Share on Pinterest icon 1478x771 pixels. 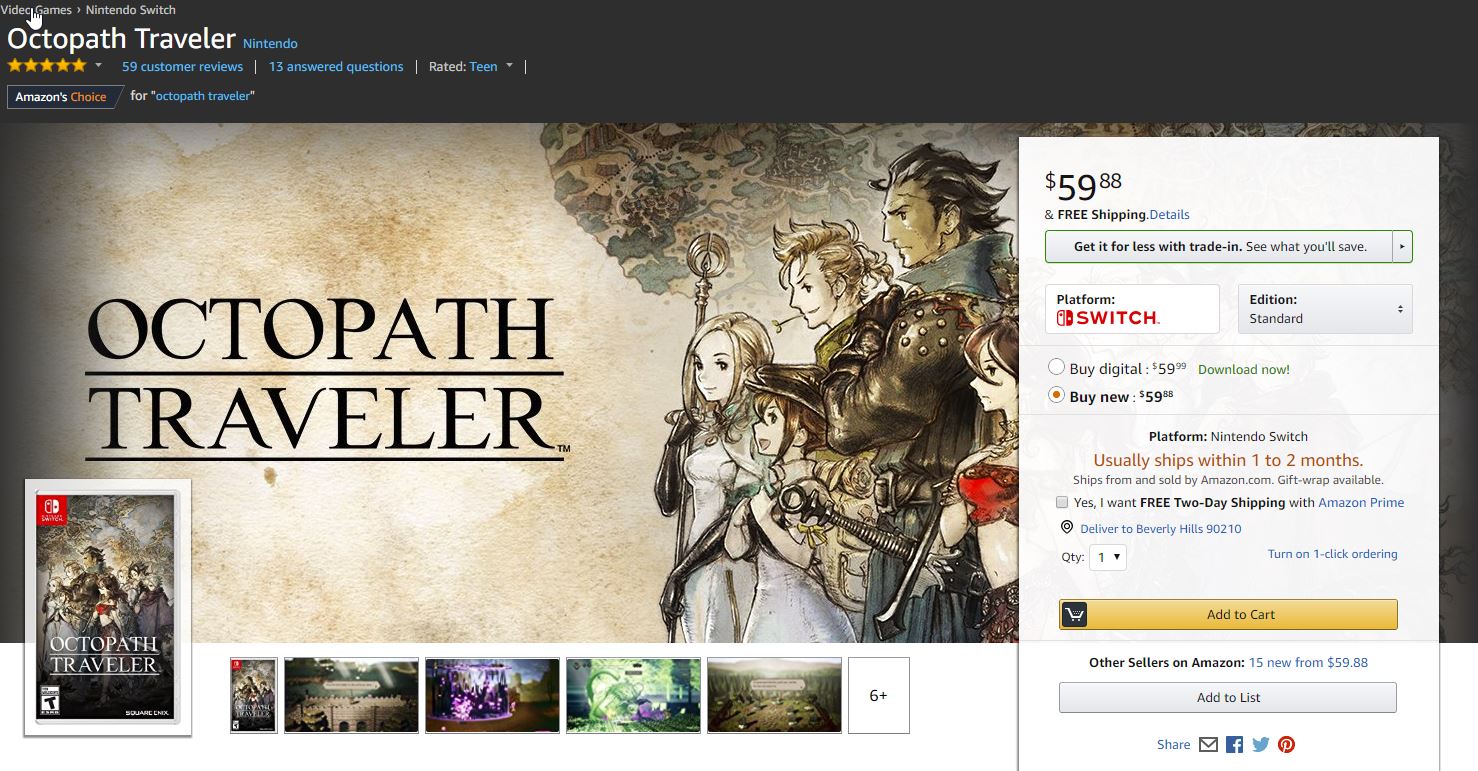(x=1286, y=745)
